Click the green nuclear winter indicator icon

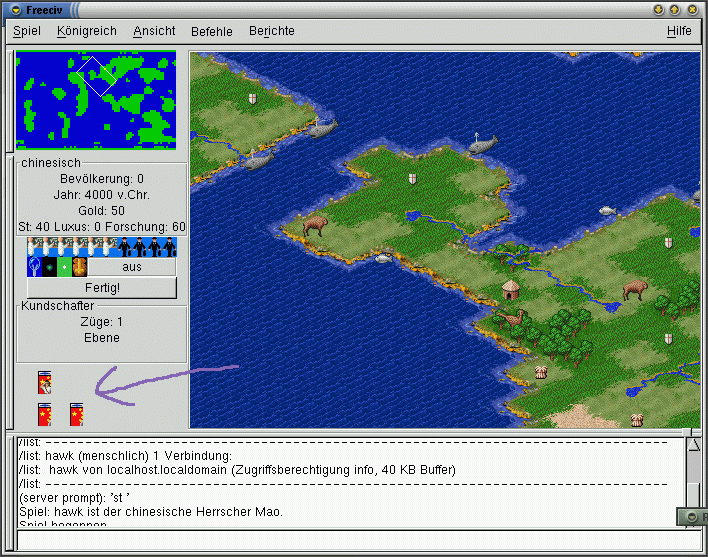pyautogui.click(x=64, y=267)
